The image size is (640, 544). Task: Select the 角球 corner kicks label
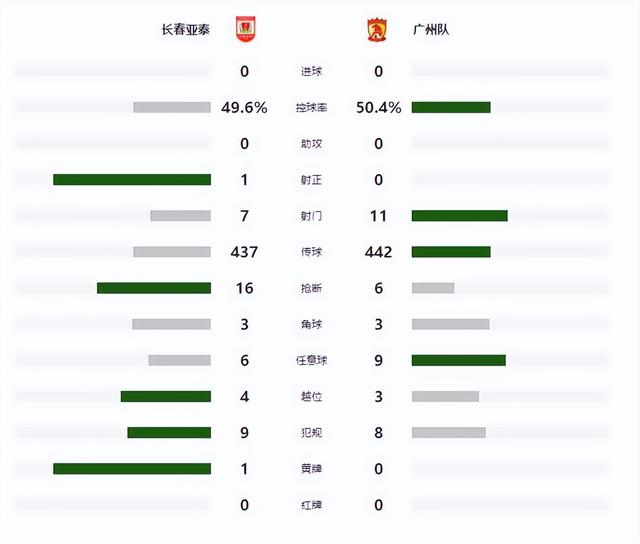pyautogui.click(x=311, y=324)
